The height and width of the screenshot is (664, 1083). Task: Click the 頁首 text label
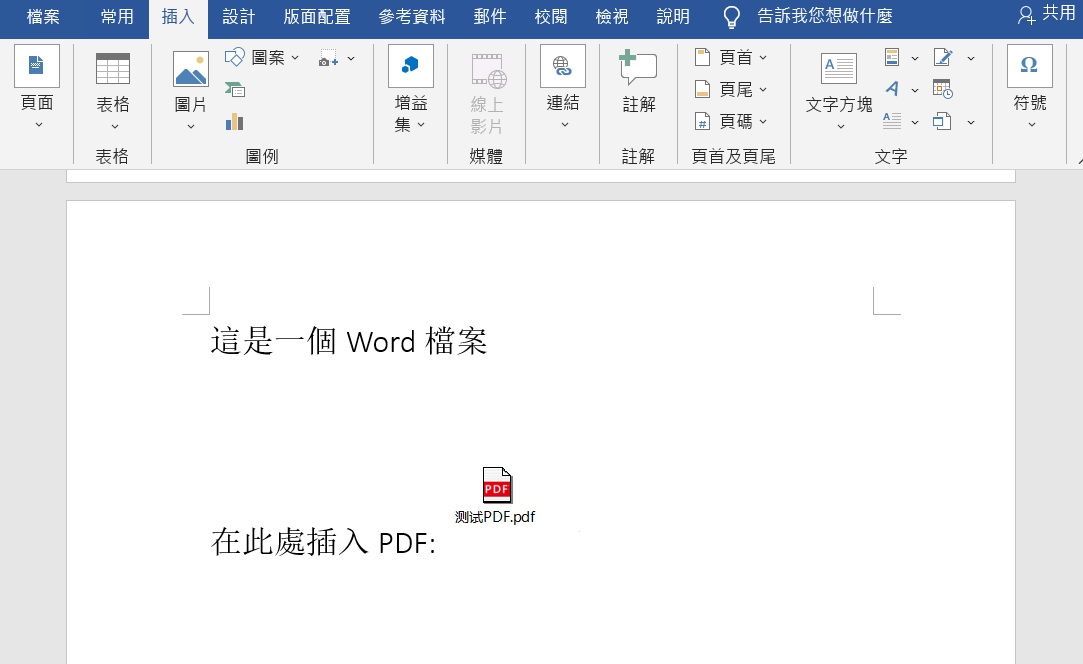click(x=736, y=58)
